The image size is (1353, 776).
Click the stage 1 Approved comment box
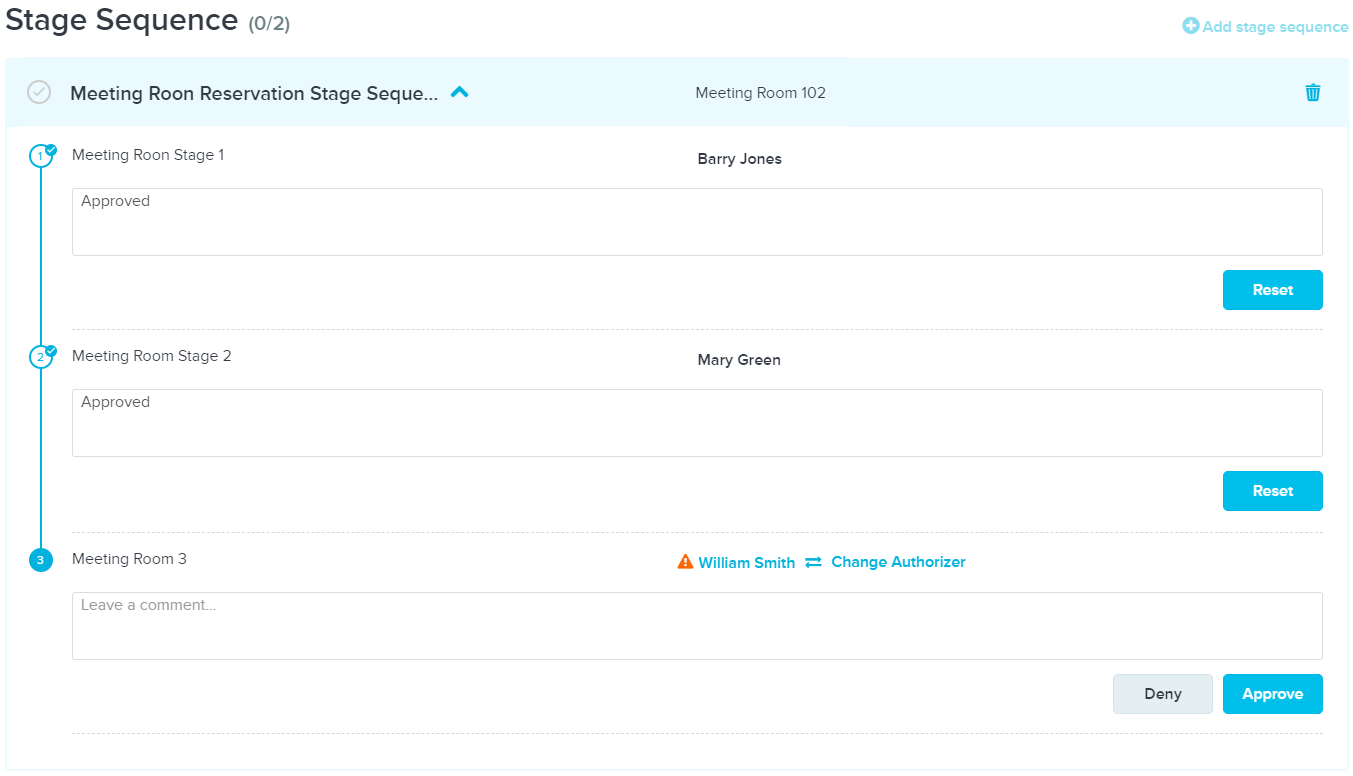coord(697,222)
